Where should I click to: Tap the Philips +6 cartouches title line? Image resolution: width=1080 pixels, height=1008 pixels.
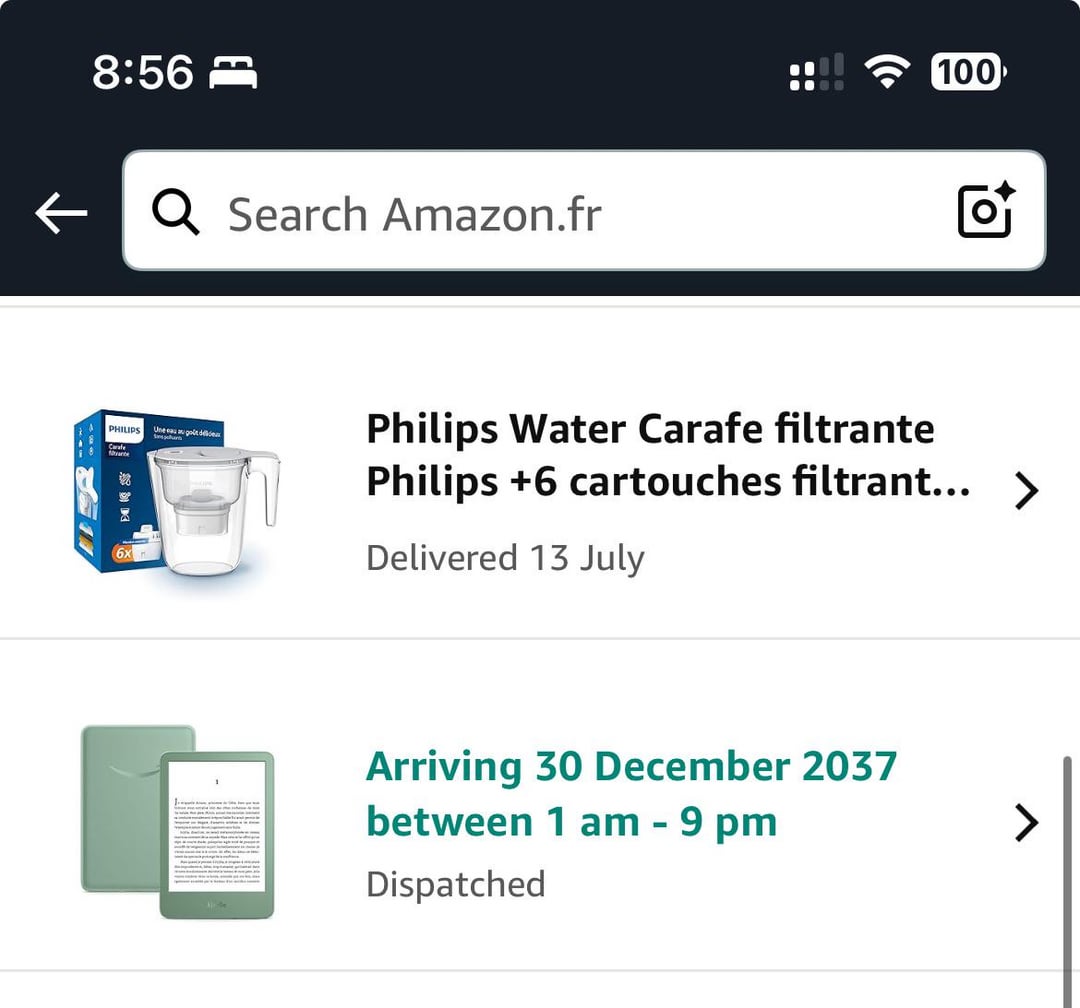668,483
